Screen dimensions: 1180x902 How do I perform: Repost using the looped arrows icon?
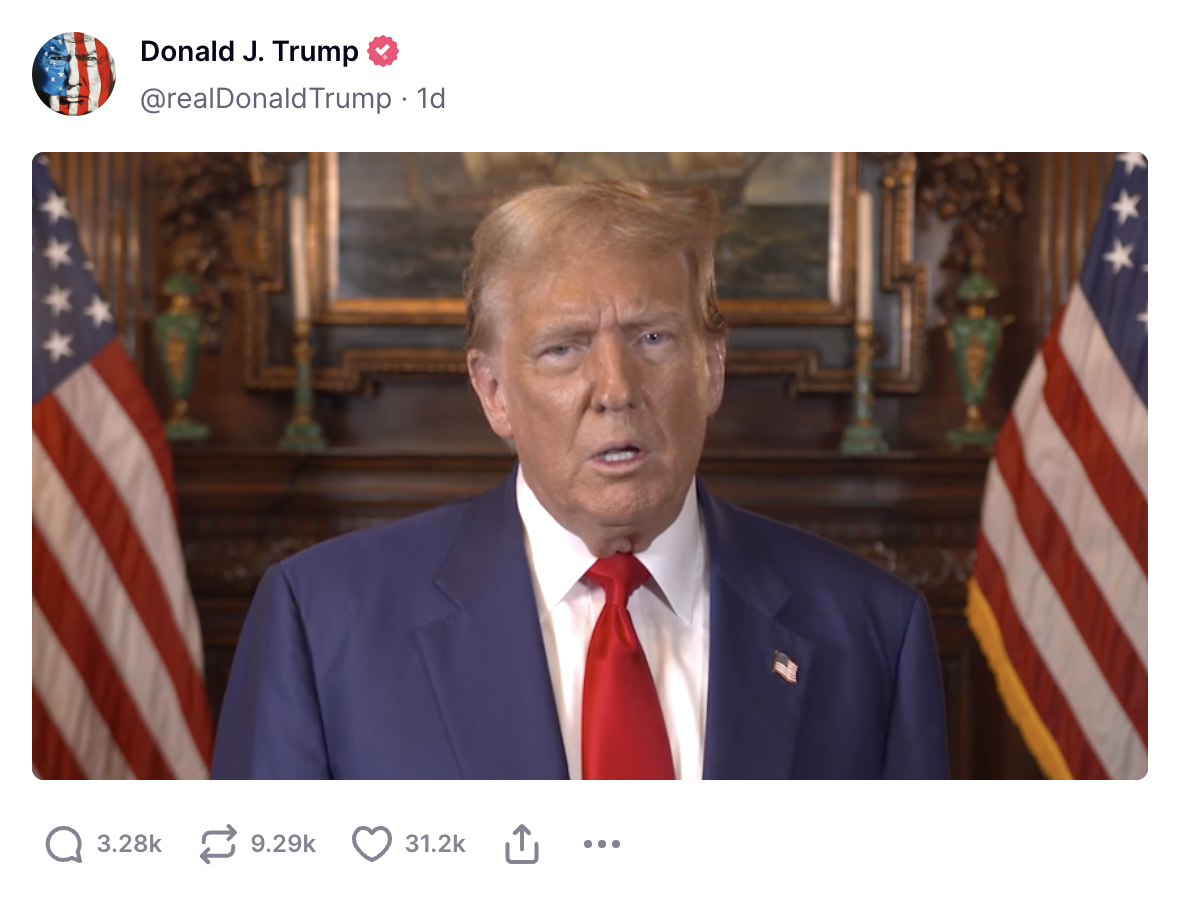click(x=218, y=844)
